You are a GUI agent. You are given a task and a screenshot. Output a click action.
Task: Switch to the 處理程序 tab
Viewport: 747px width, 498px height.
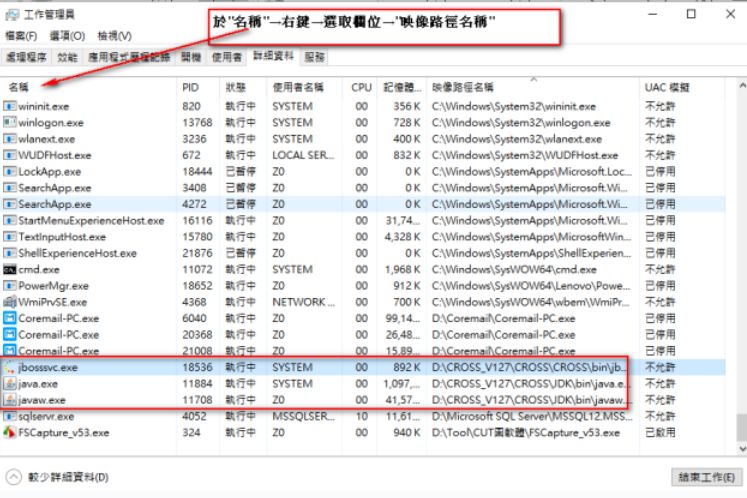[x=26, y=57]
